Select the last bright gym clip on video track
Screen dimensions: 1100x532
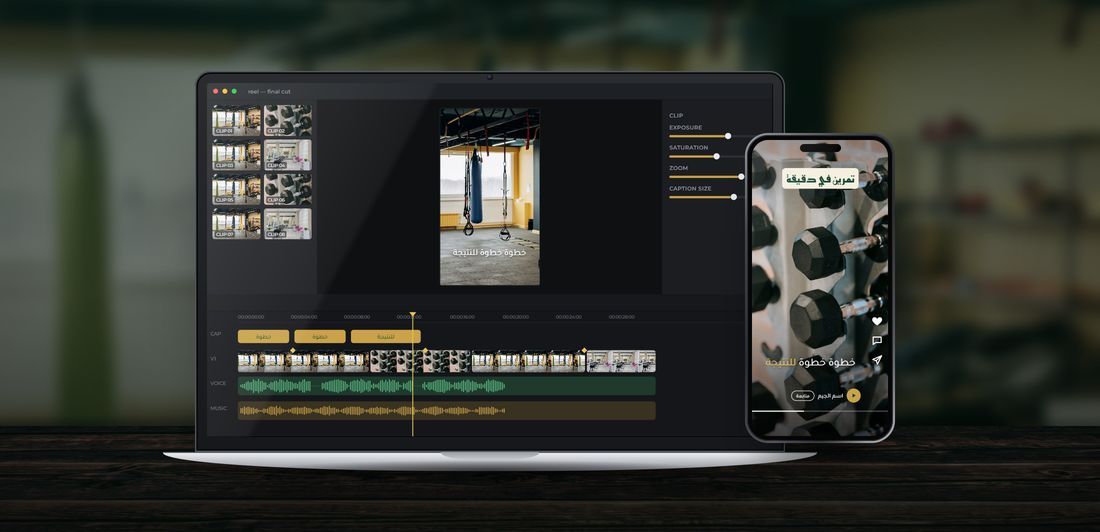tap(621, 361)
